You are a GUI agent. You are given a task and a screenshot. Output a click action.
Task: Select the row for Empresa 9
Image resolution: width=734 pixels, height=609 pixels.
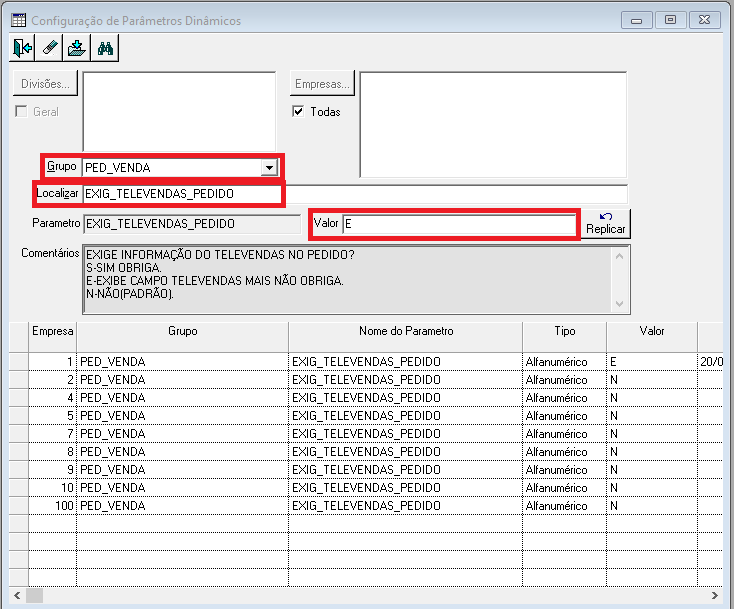(367, 470)
